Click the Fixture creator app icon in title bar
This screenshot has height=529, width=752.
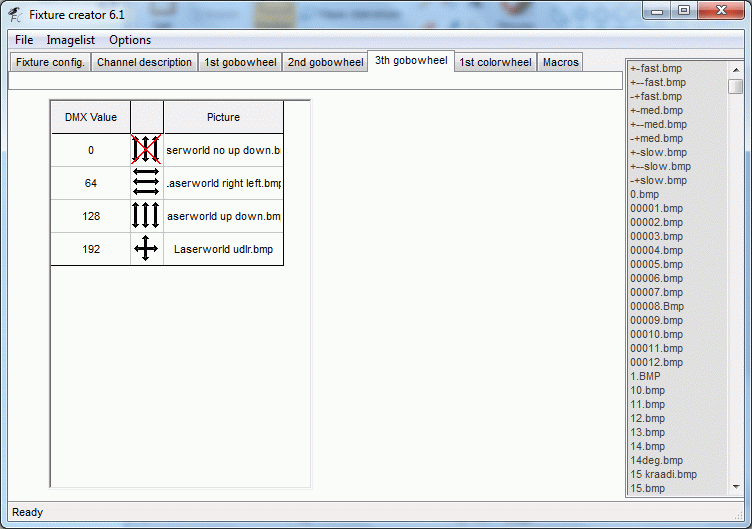(x=15, y=15)
